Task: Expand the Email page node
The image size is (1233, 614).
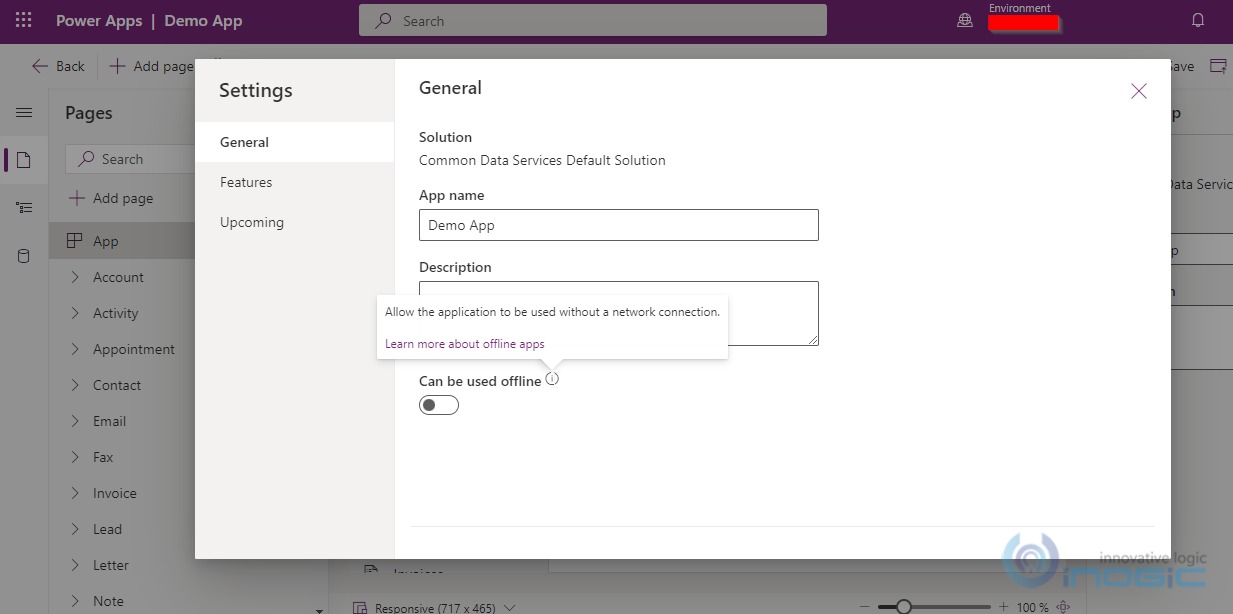Action: pyautogui.click(x=75, y=421)
